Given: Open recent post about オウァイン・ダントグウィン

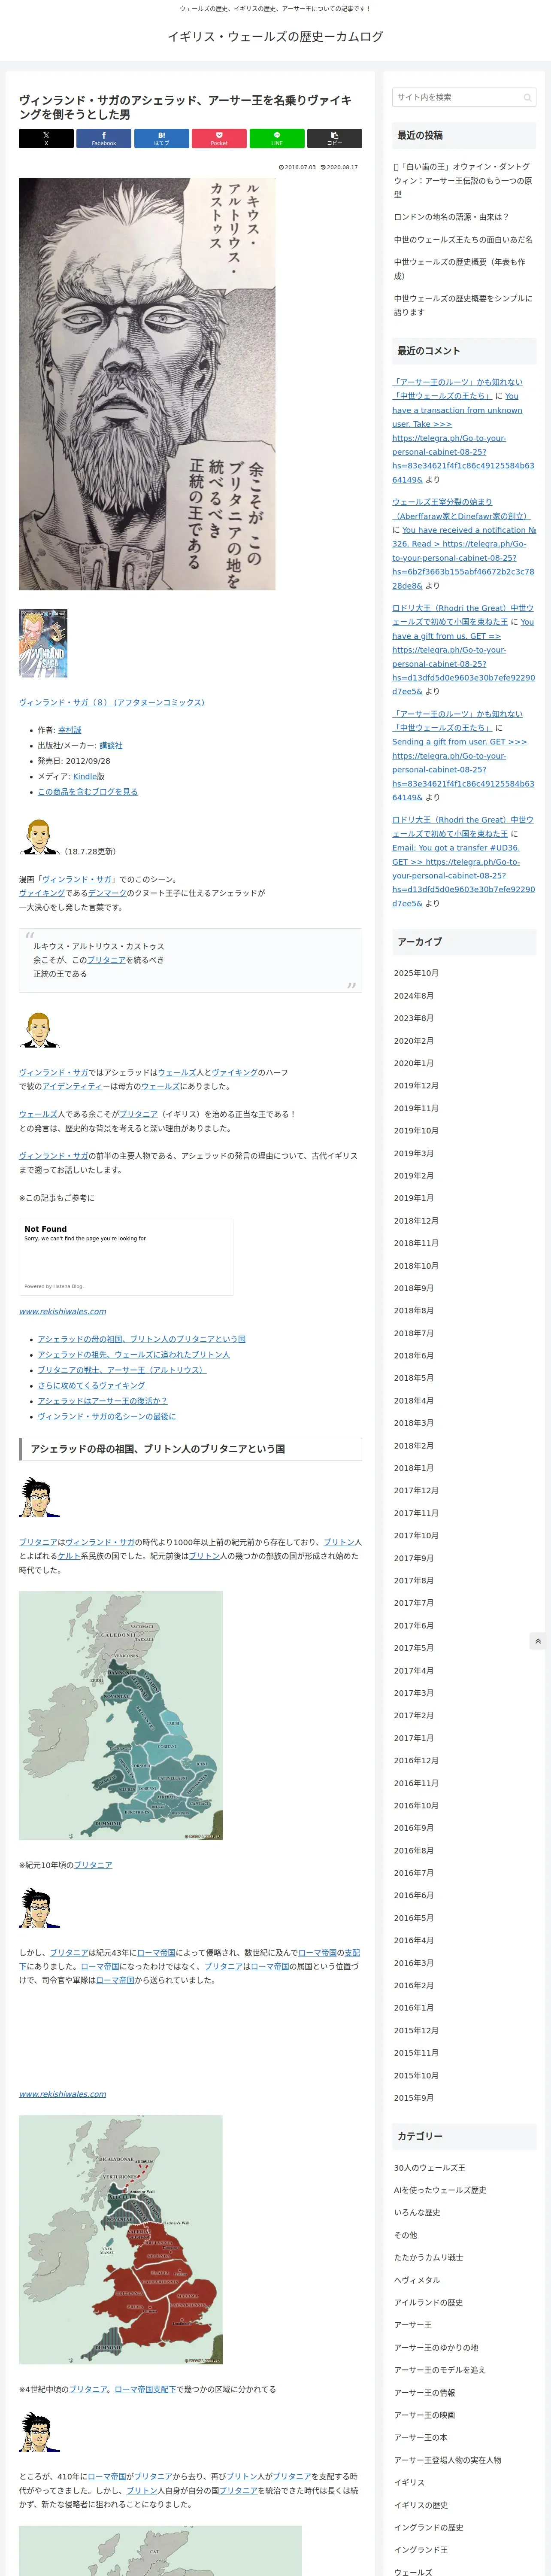Looking at the screenshot, I should click(x=463, y=181).
